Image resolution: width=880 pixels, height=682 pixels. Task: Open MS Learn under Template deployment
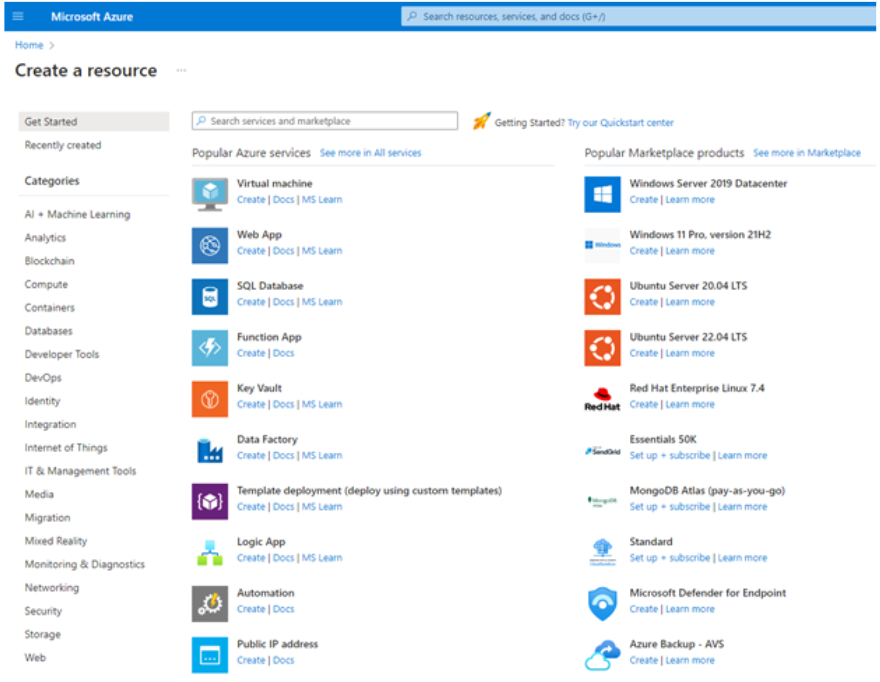[x=322, y=506]
